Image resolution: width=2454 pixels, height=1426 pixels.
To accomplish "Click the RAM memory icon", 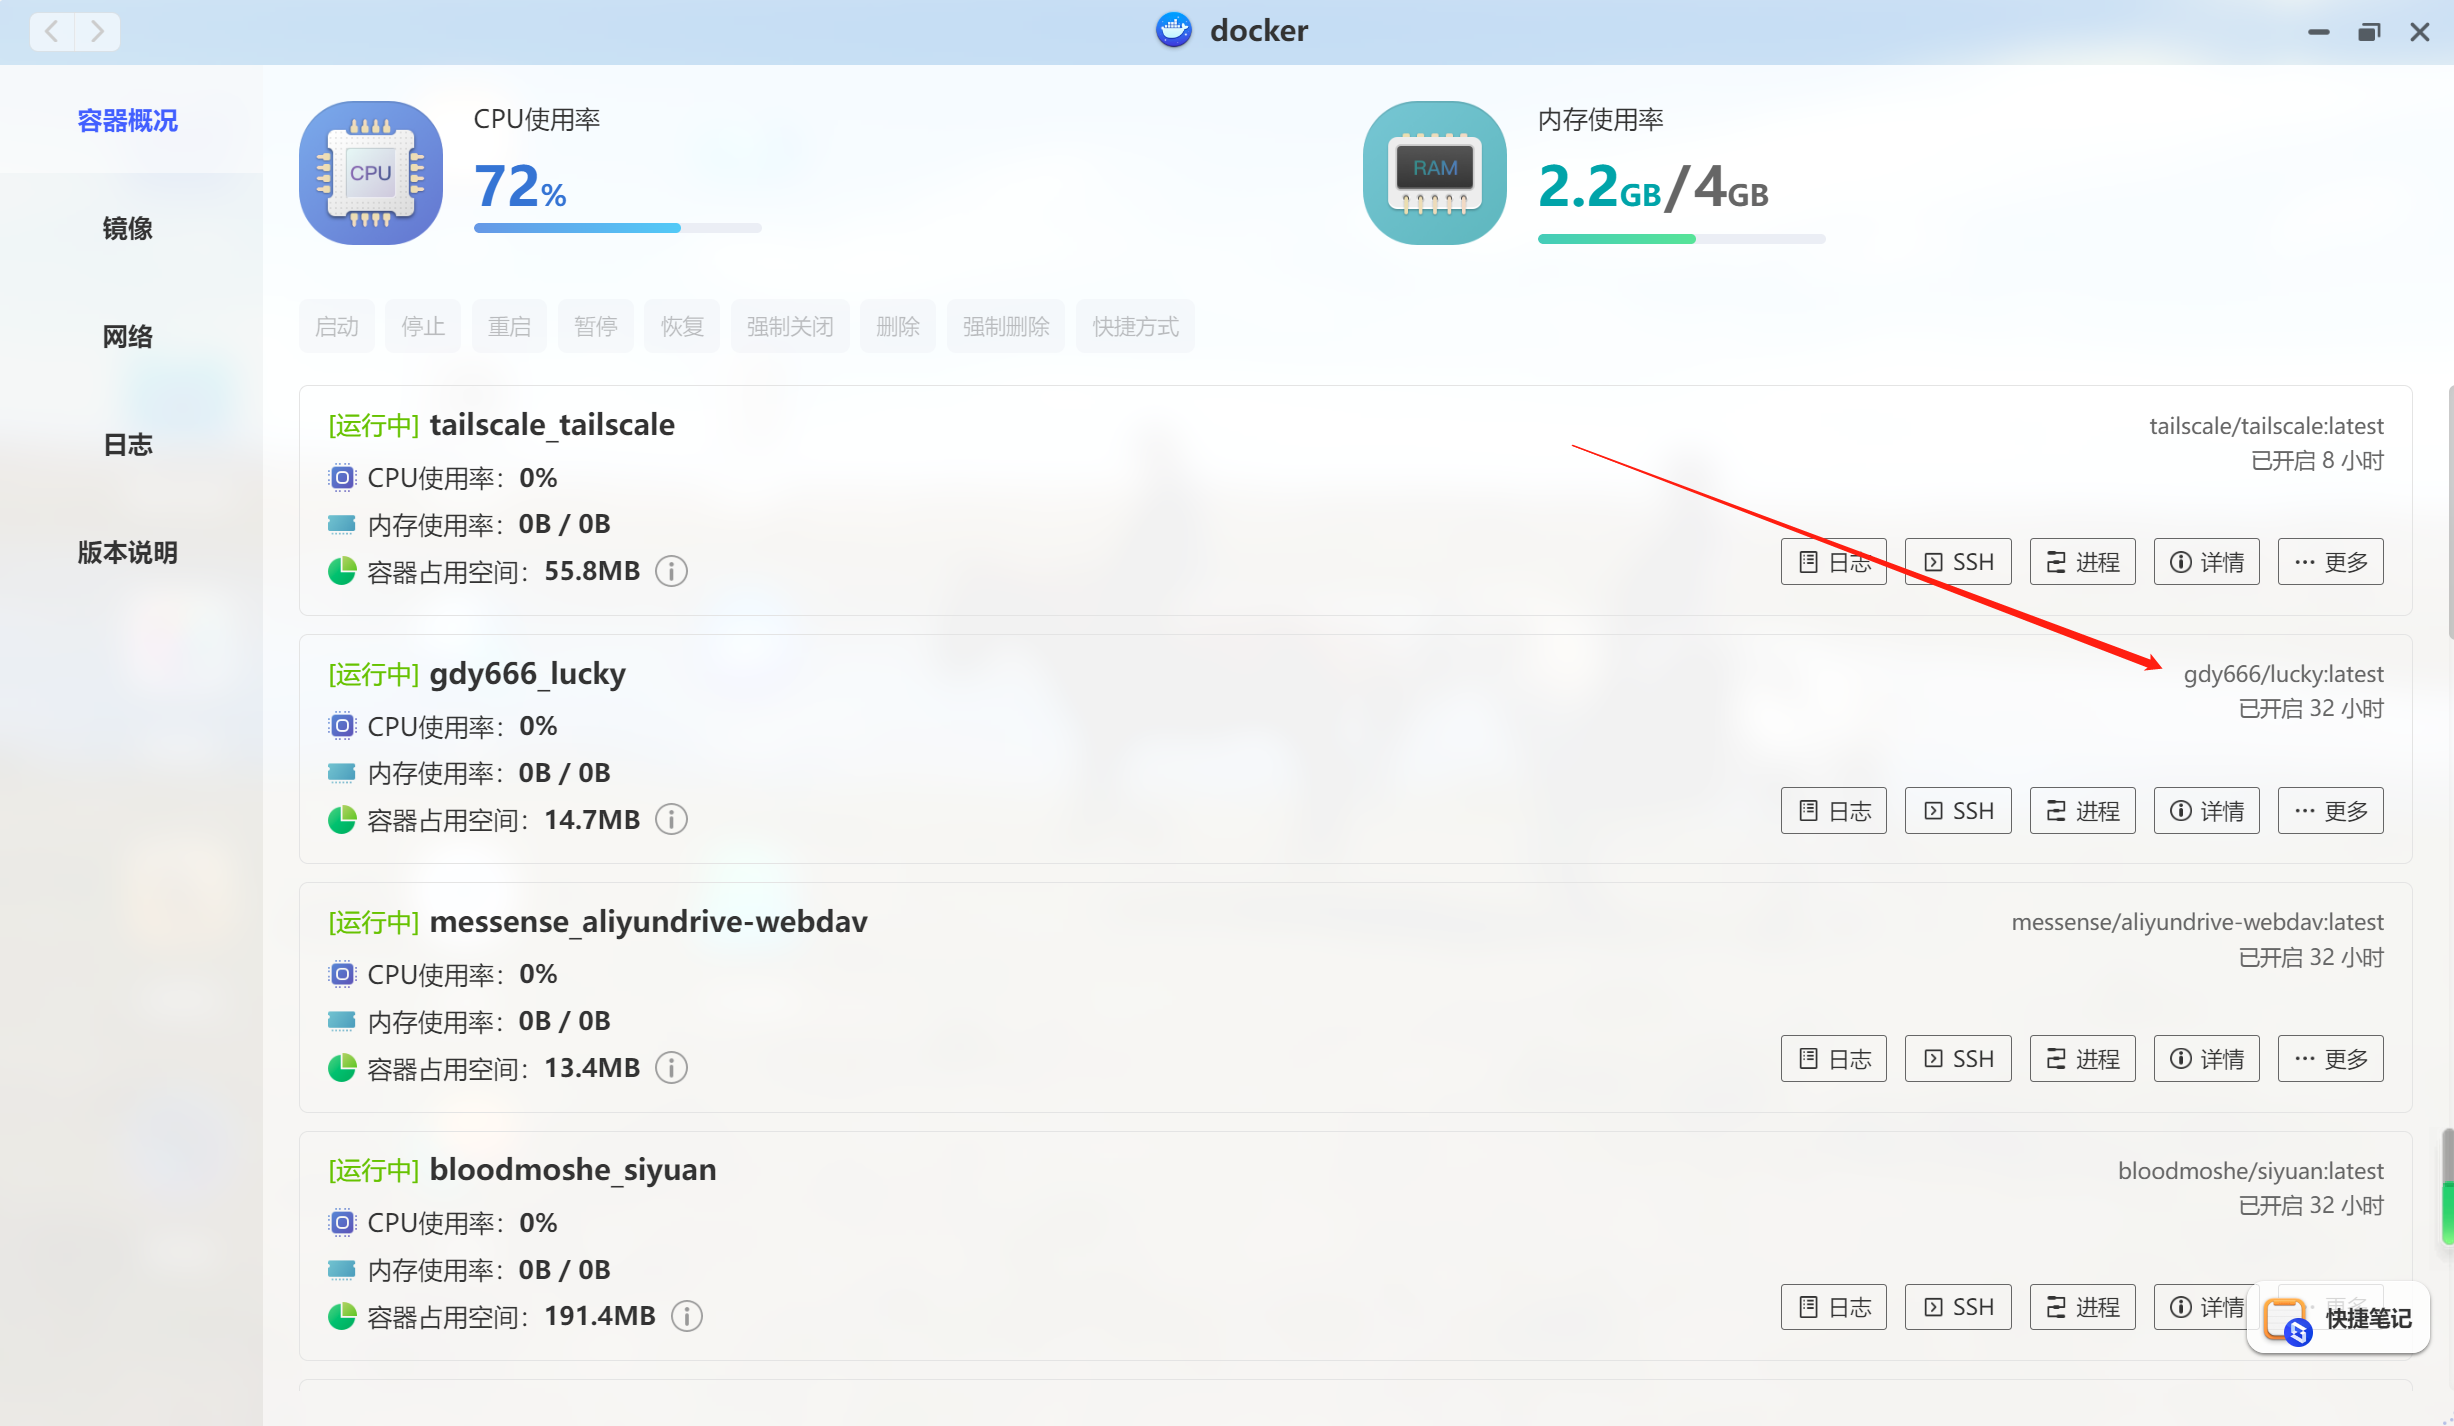I will click(x=1433, y=172).
